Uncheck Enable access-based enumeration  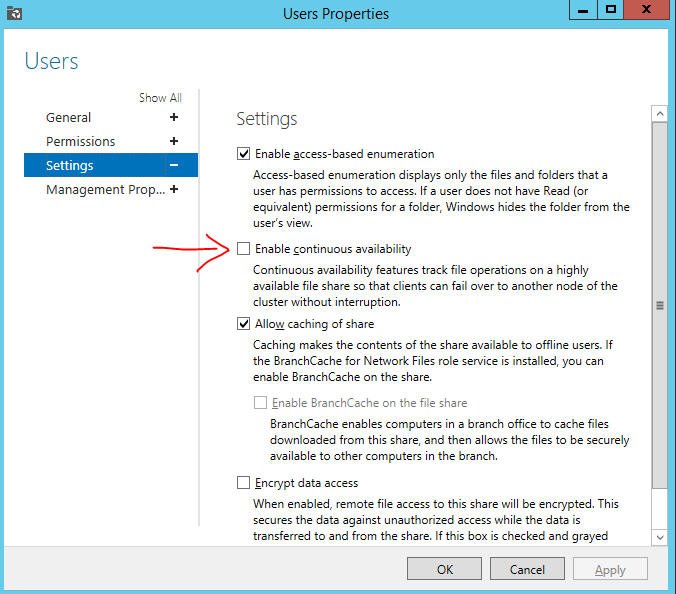click(243, 154)
